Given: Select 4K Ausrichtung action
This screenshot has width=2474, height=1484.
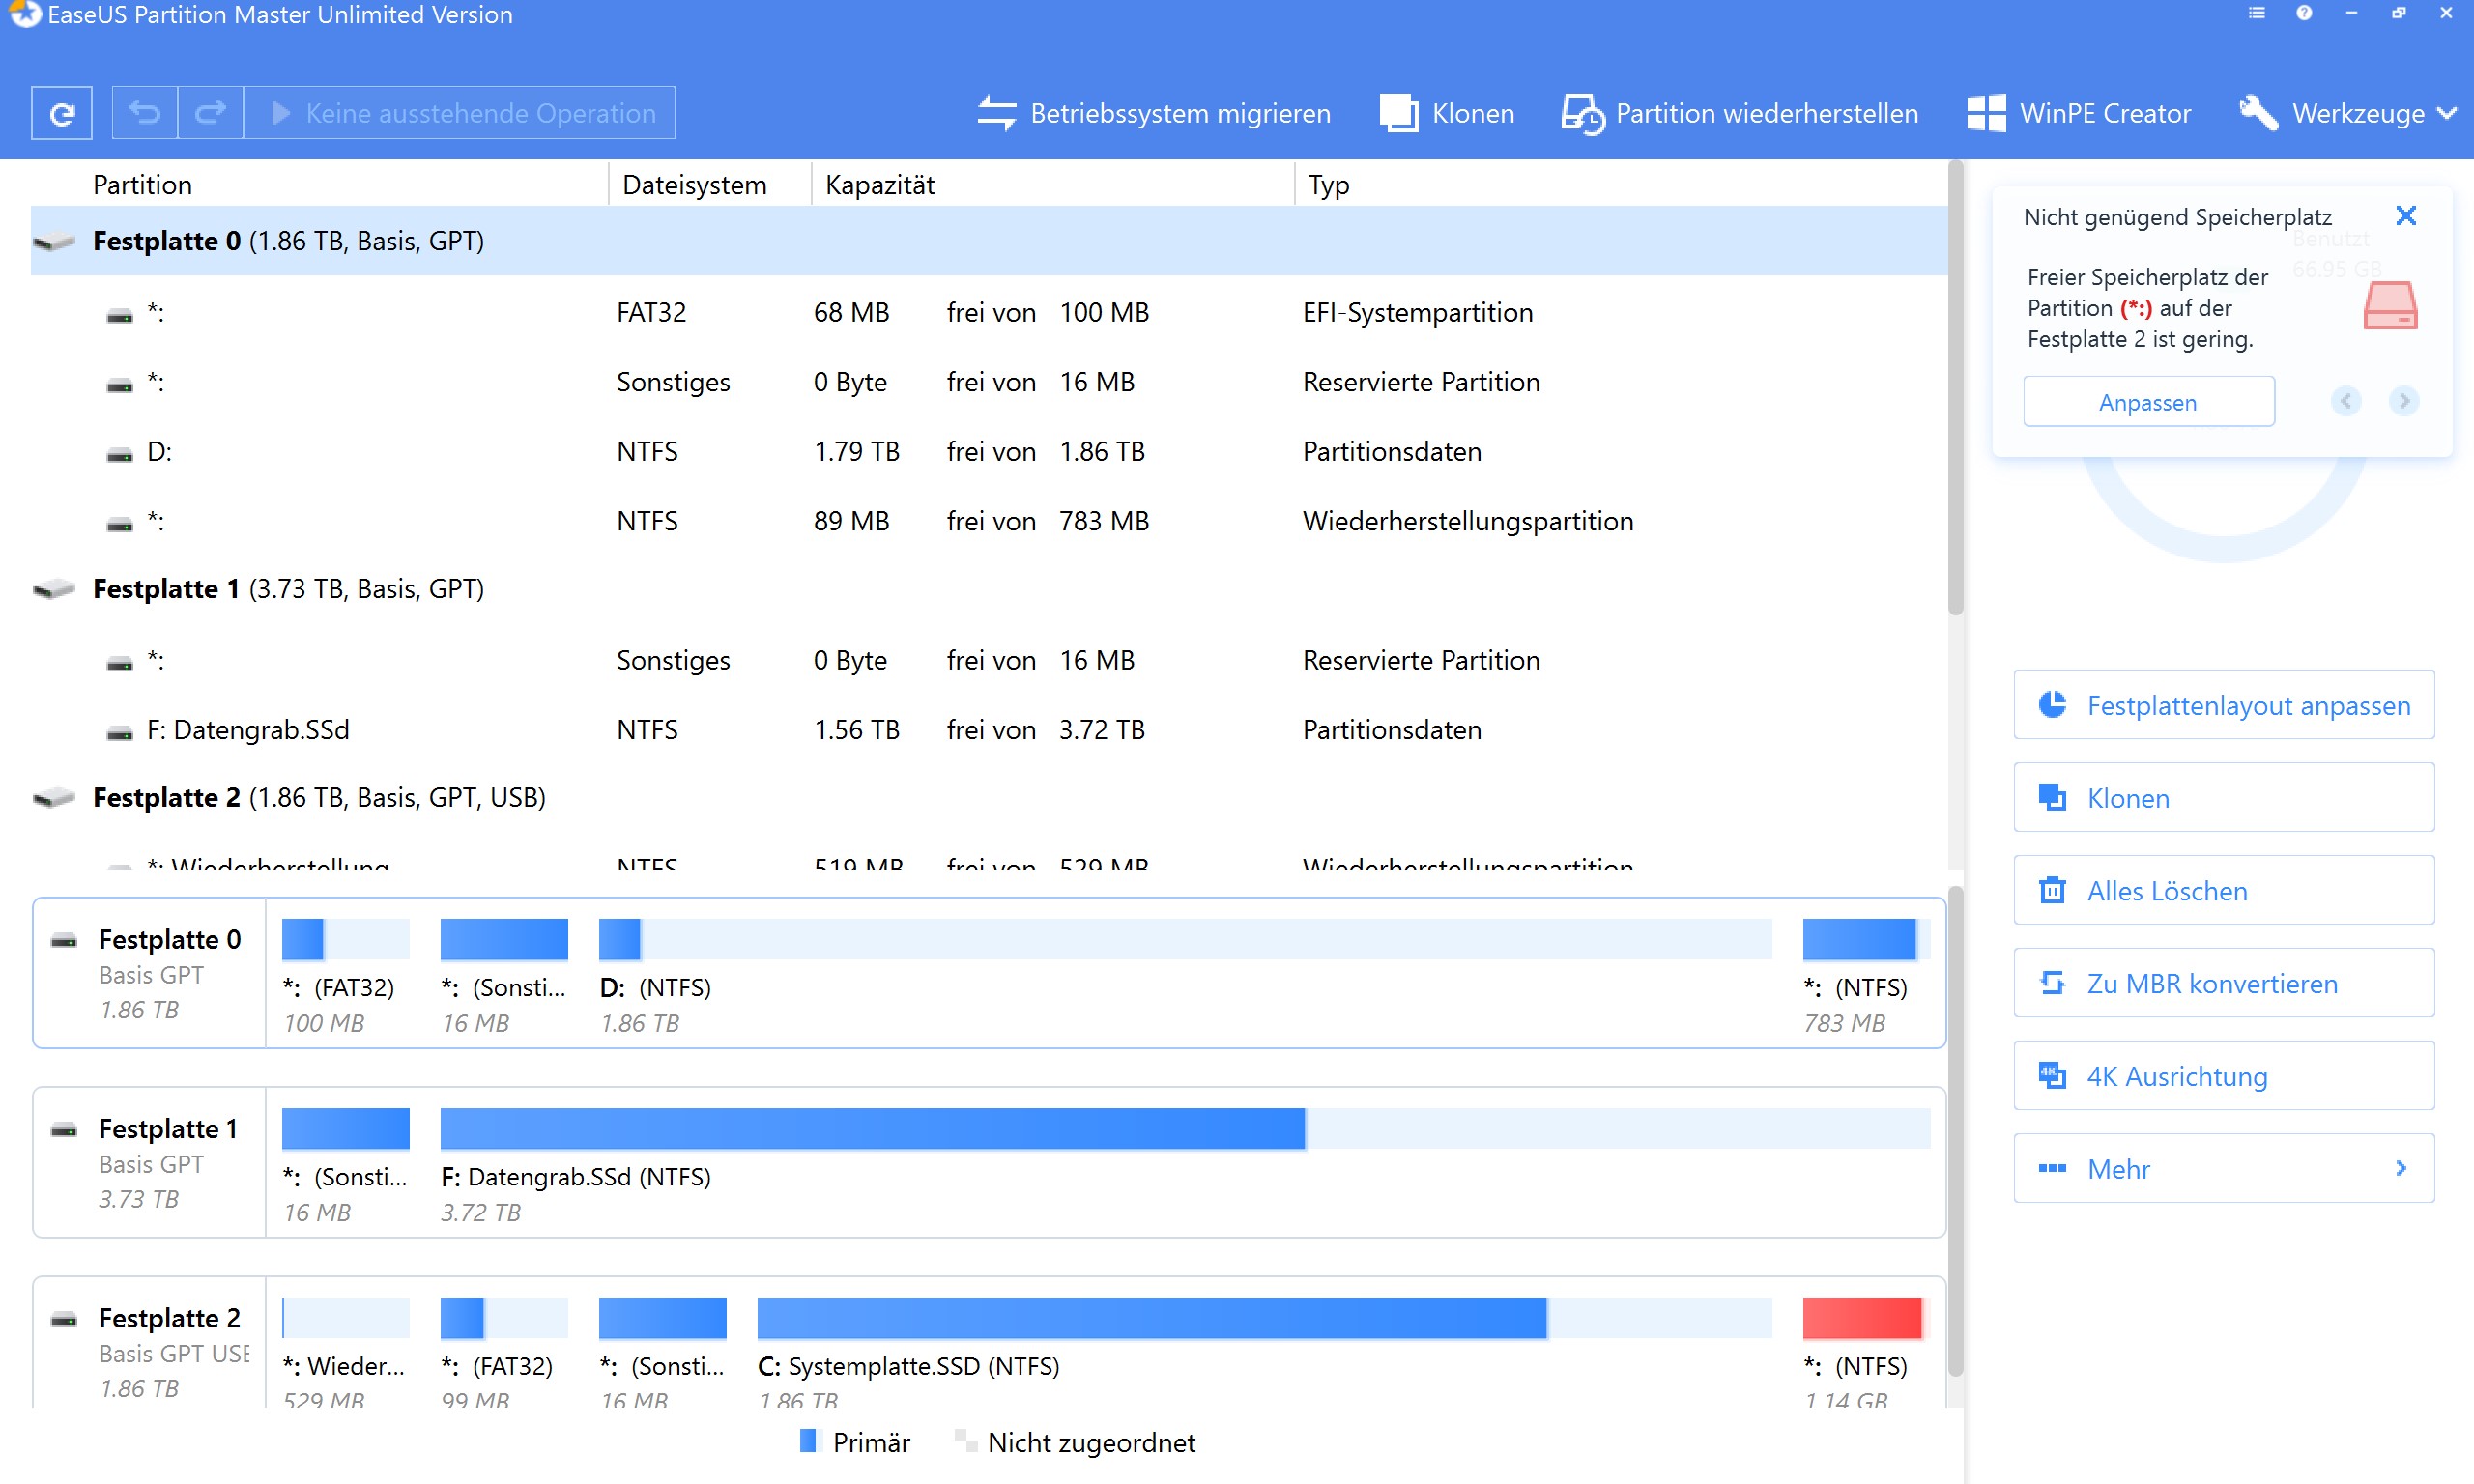Looking at the screenshot, I should [x=2223, y=1076].
